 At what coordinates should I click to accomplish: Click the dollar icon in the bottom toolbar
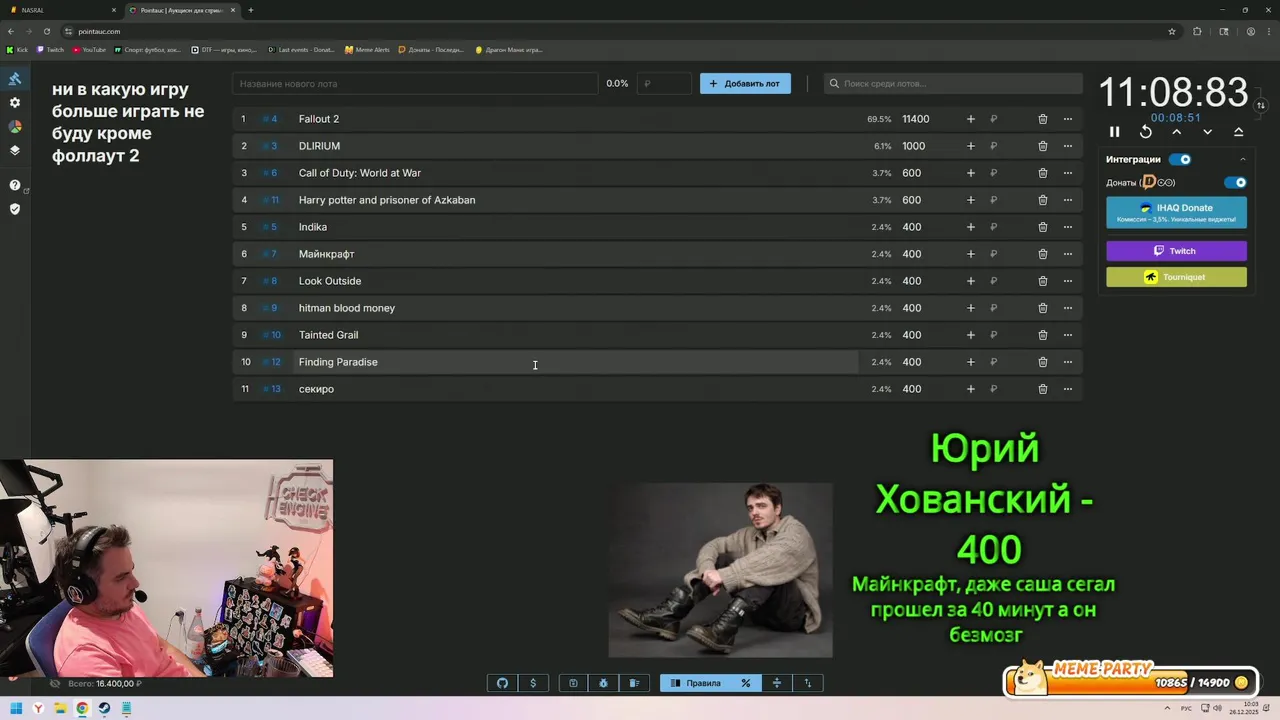pyautogui.click(x=533, y=683)
